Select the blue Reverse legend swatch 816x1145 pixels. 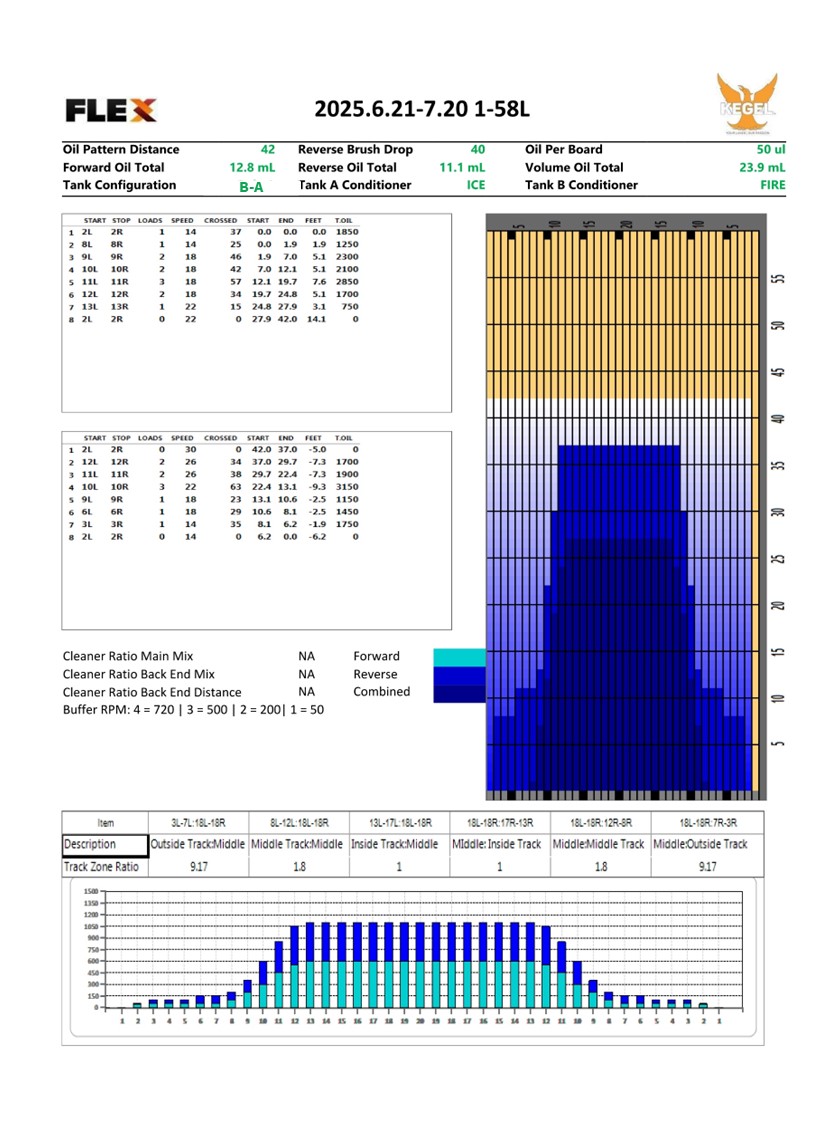(459, 675)
